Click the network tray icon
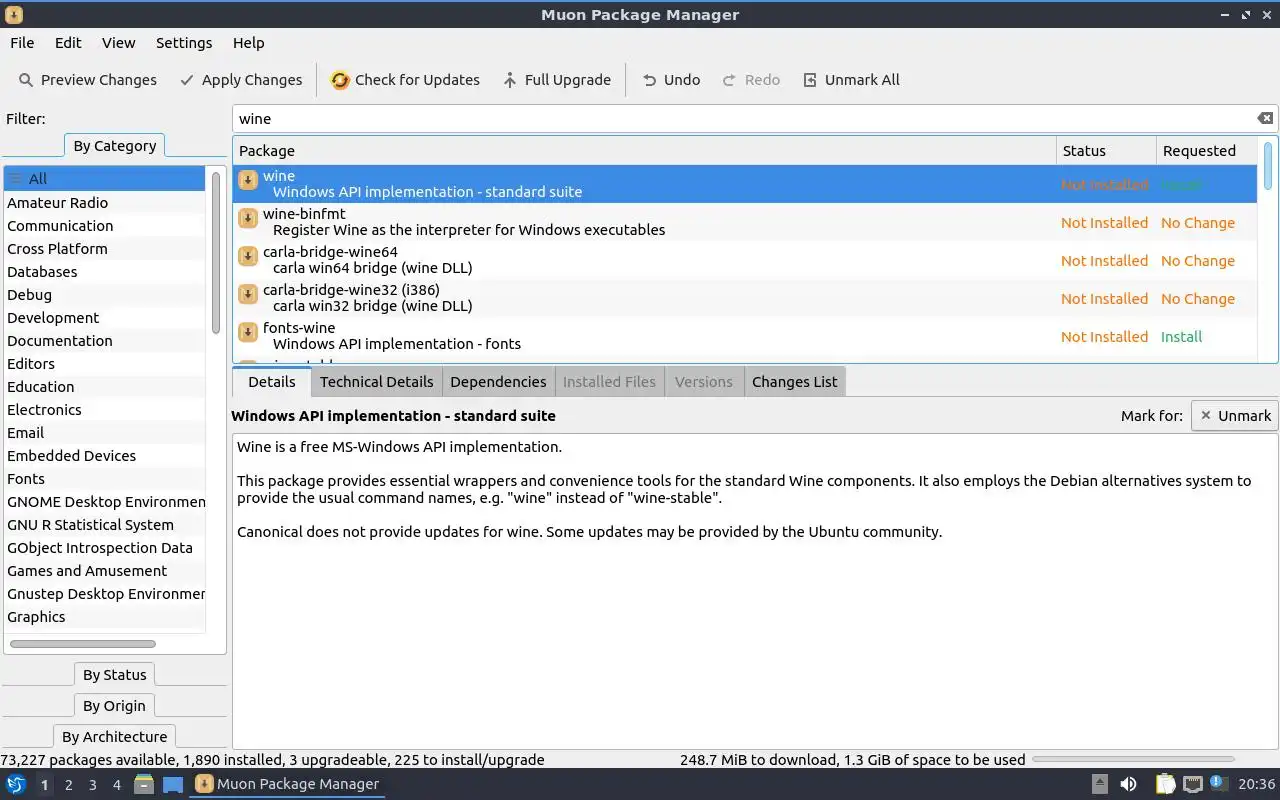 (1192, 784)
